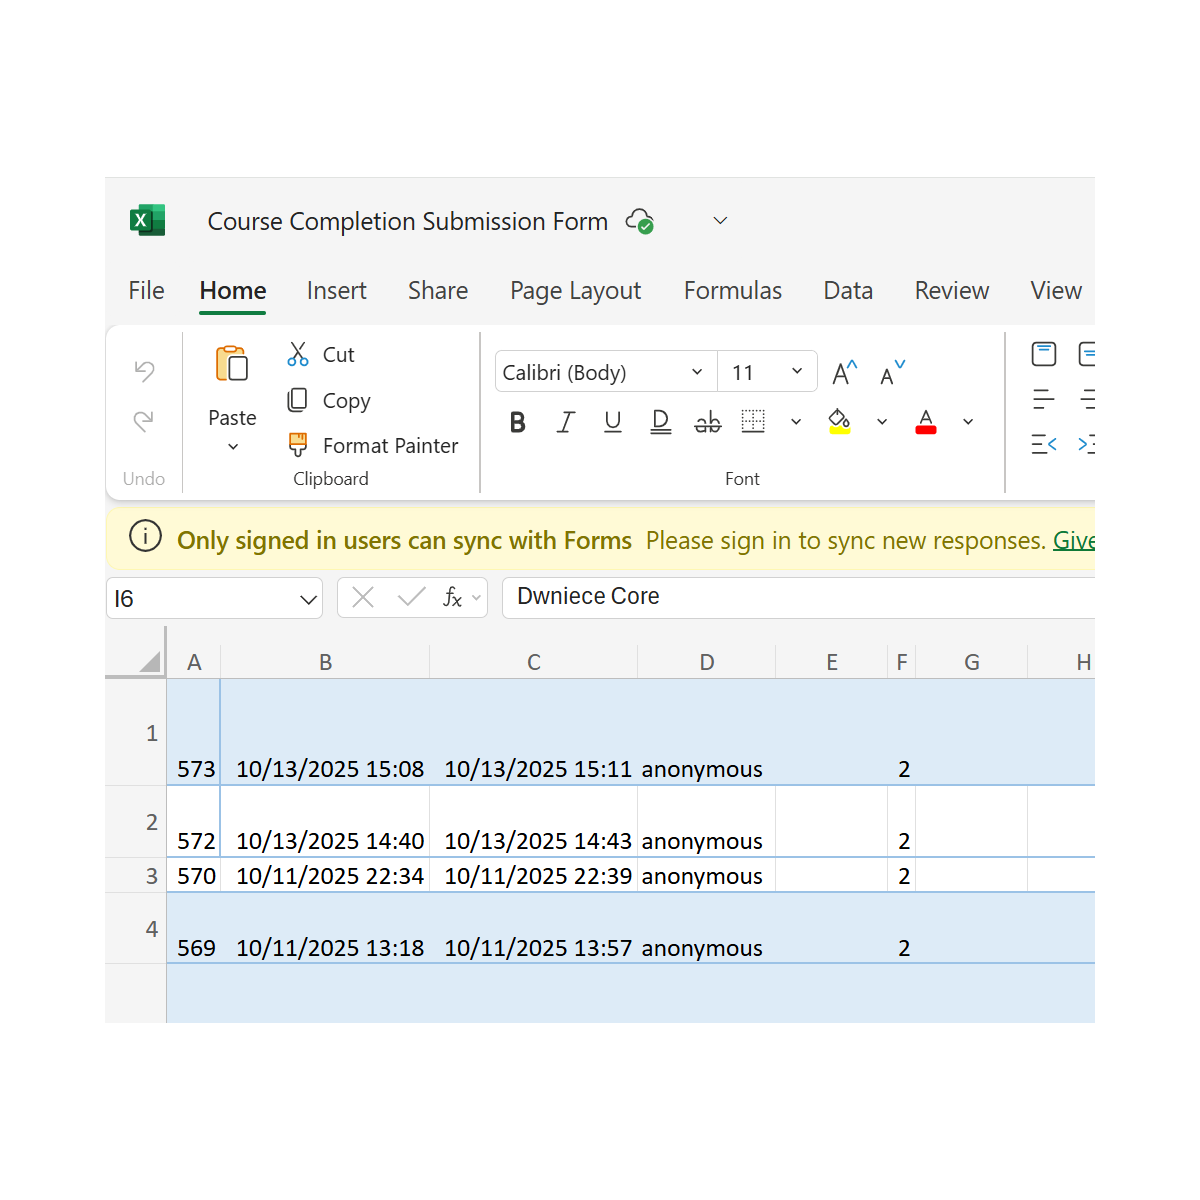Screen dimensions: 1200x1200
Task: Open the Name Box dropdown arrow
Action: click(308, 599)
